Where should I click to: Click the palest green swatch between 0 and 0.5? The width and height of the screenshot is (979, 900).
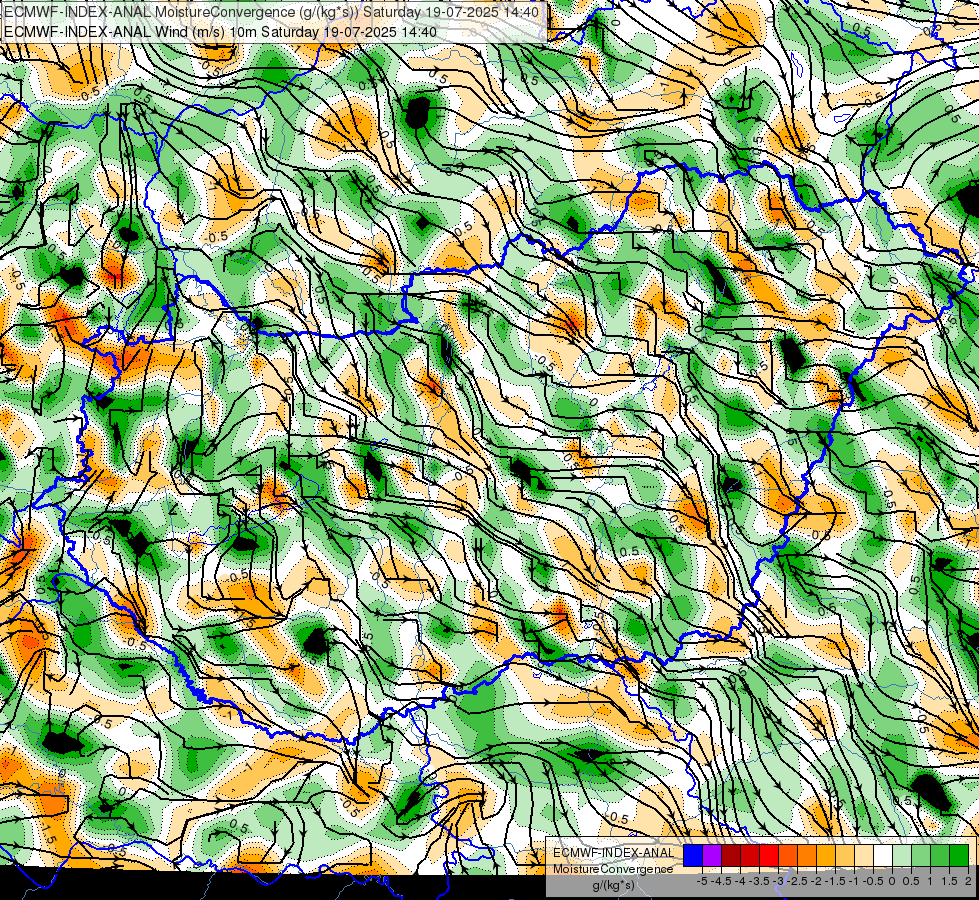pos(902,855)
